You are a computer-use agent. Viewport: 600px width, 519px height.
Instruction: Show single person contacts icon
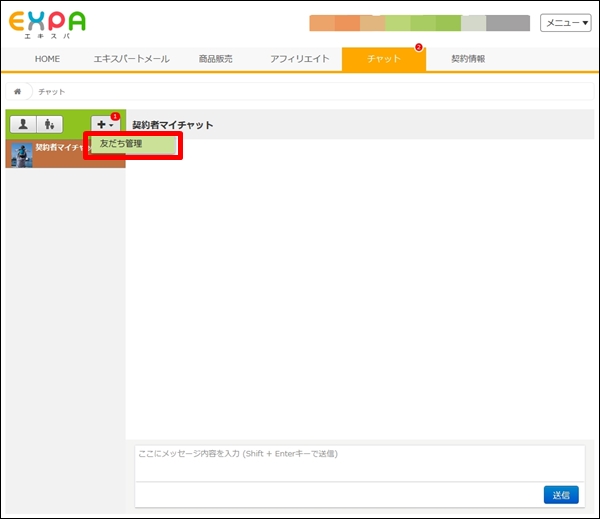[x=23, y=124]
